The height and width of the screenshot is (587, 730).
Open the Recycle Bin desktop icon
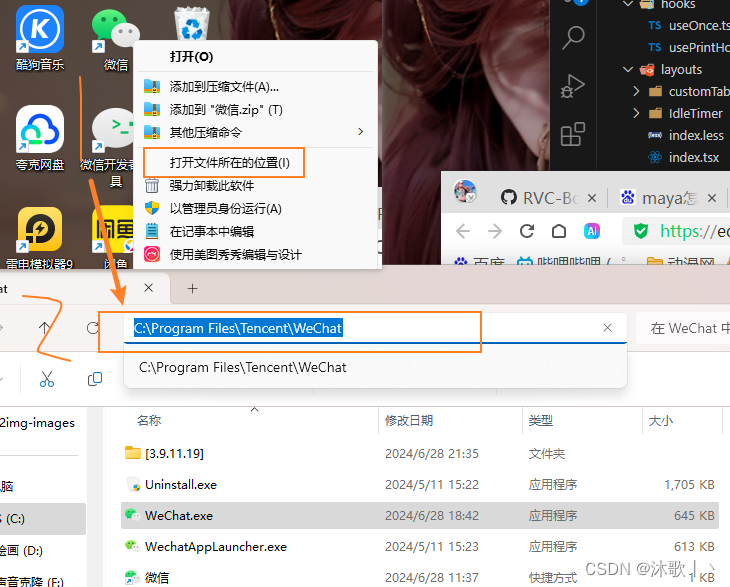[x=192, y=24]
